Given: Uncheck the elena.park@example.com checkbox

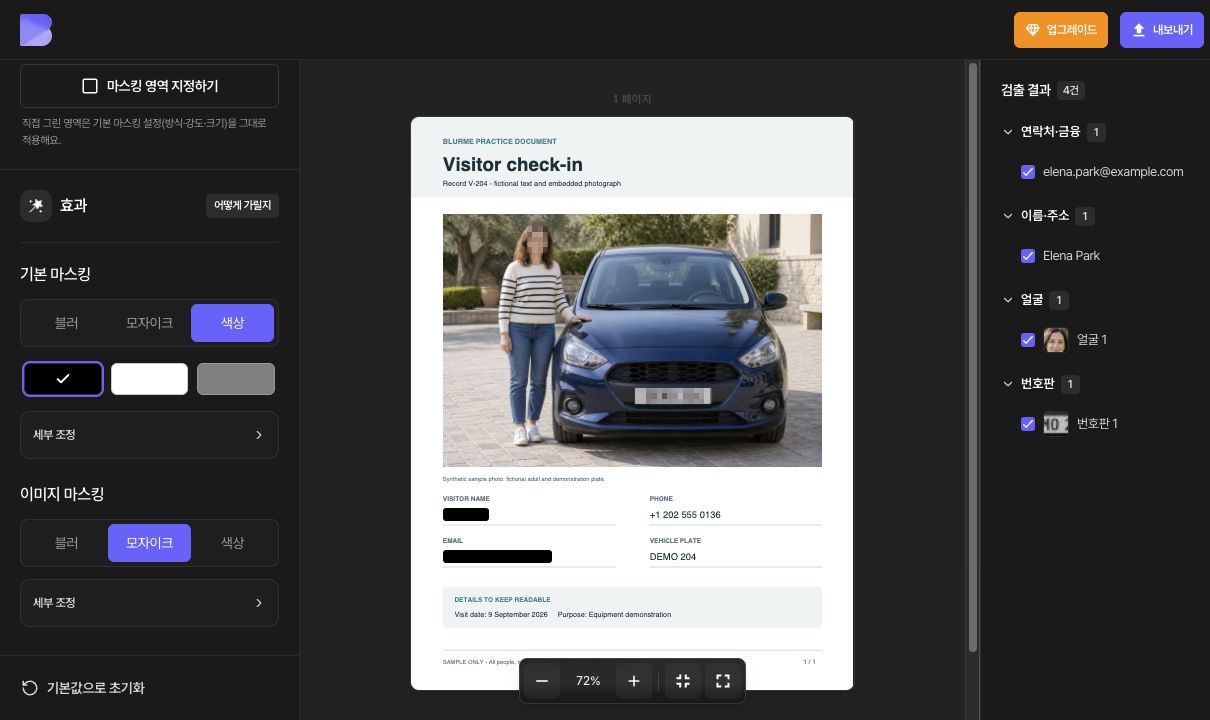Looking at the screenshot, I should [1028, 172].
